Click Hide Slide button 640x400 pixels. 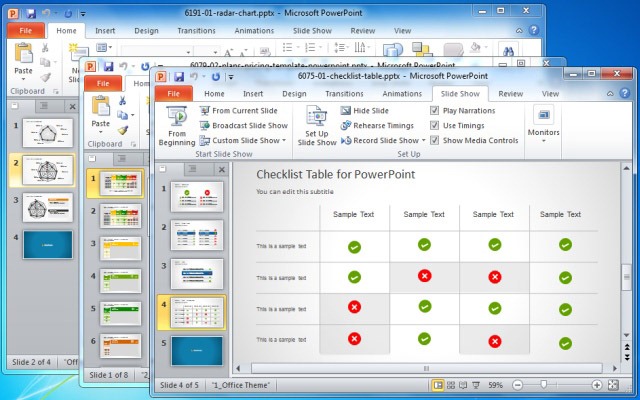tap(364, 111)
